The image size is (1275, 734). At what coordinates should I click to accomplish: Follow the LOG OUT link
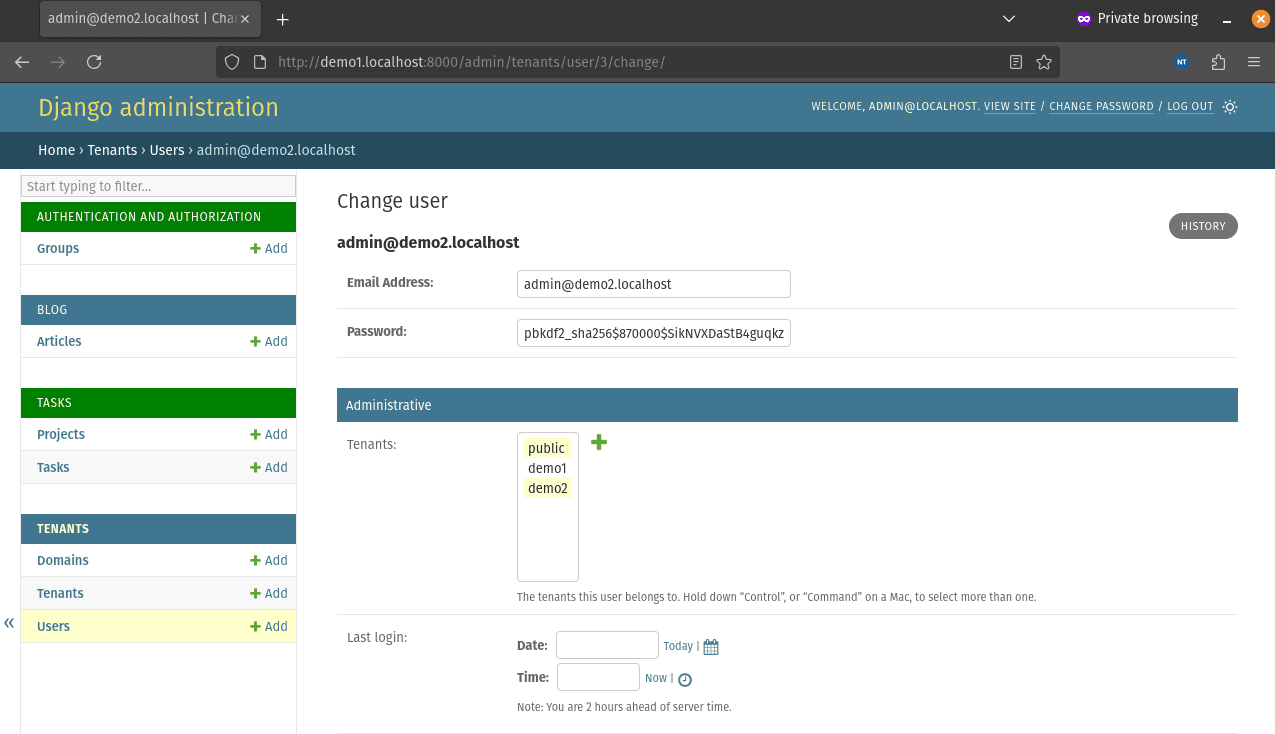1190,107
